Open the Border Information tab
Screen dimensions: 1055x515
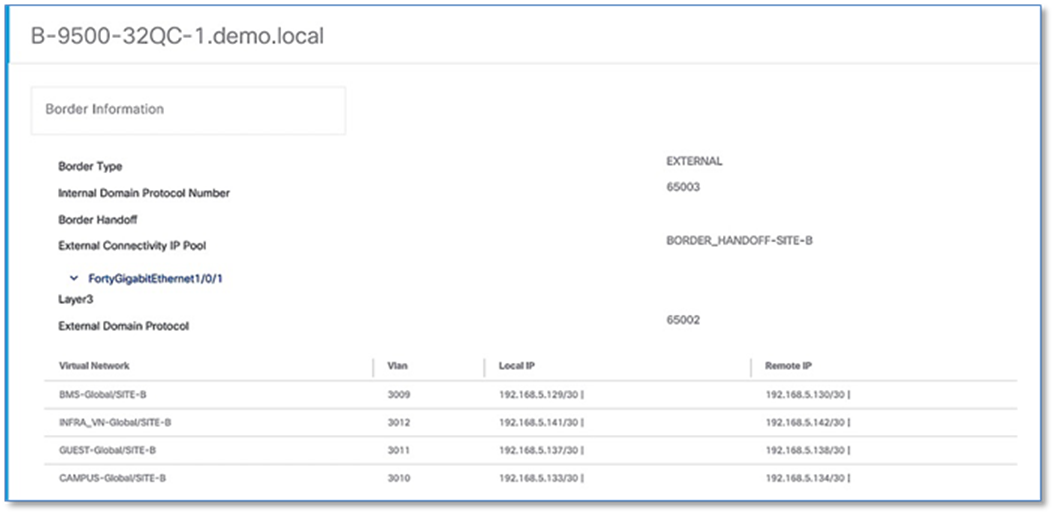click(188, 110)
